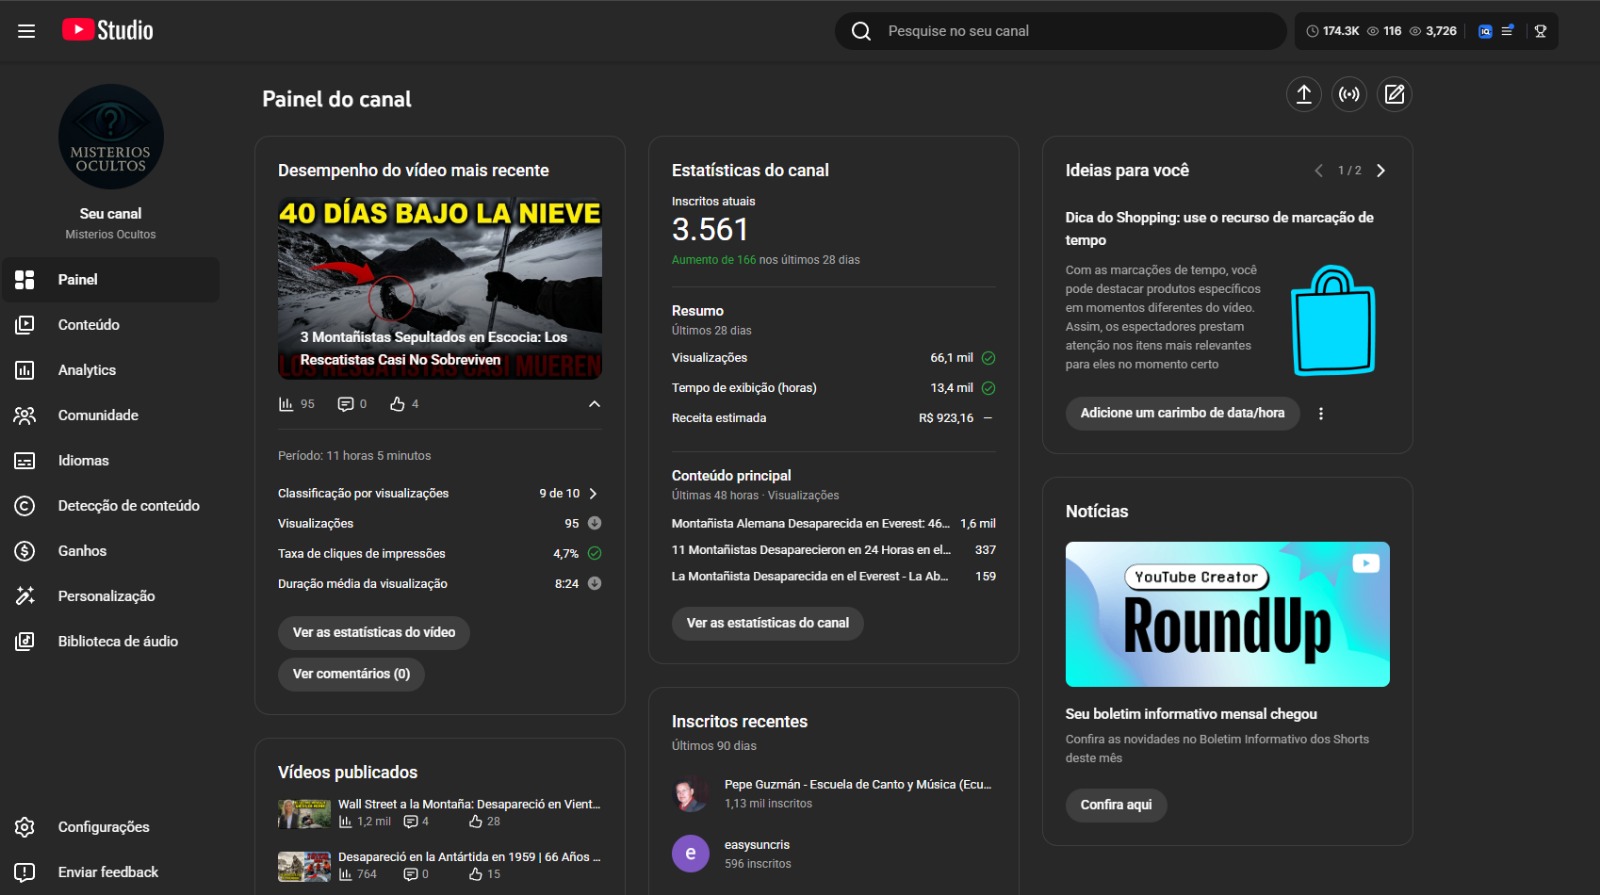Click 'Confira aqui' newsletter button

click(x=1115, y=805)
